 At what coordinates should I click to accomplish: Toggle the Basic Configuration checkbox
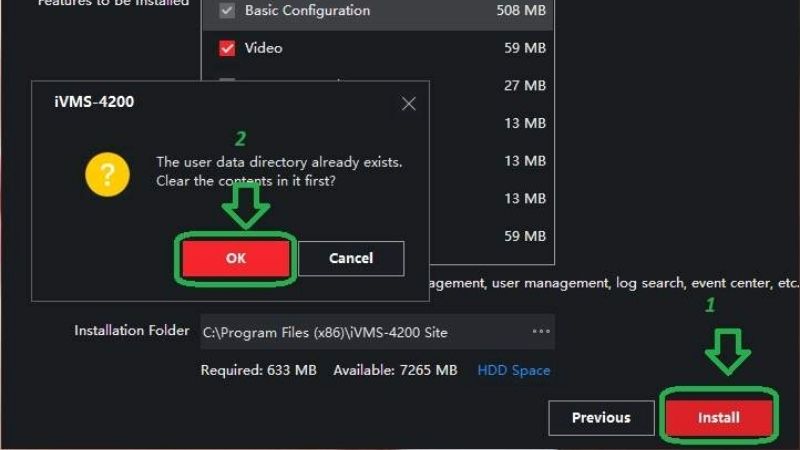coord(227,11)
